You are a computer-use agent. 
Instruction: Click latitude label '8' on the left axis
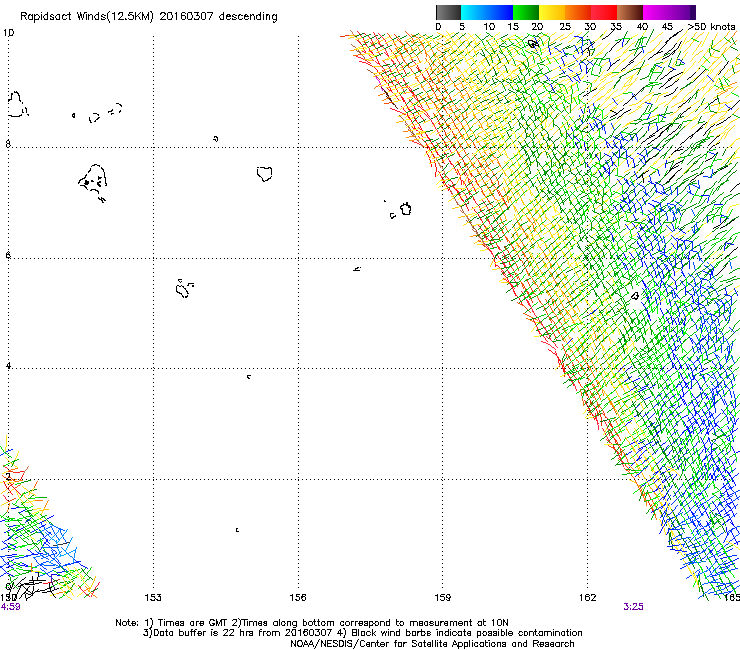8,144
